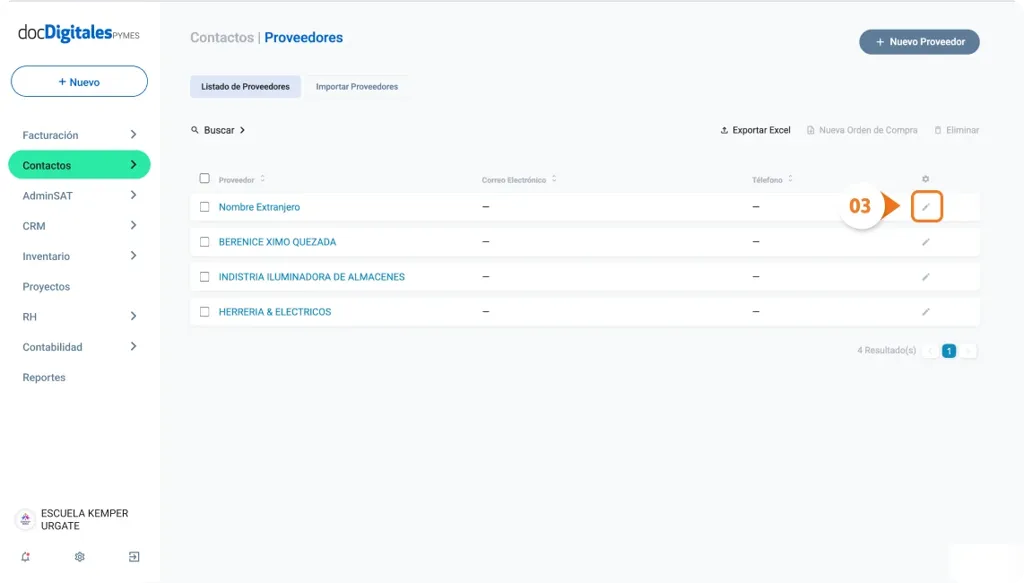Image resolution: width=1024 pixels, height=583 pixels.
Task: Click edit pencil for BERENICE XIMO QUEZADA
Action: click(926, 242)
